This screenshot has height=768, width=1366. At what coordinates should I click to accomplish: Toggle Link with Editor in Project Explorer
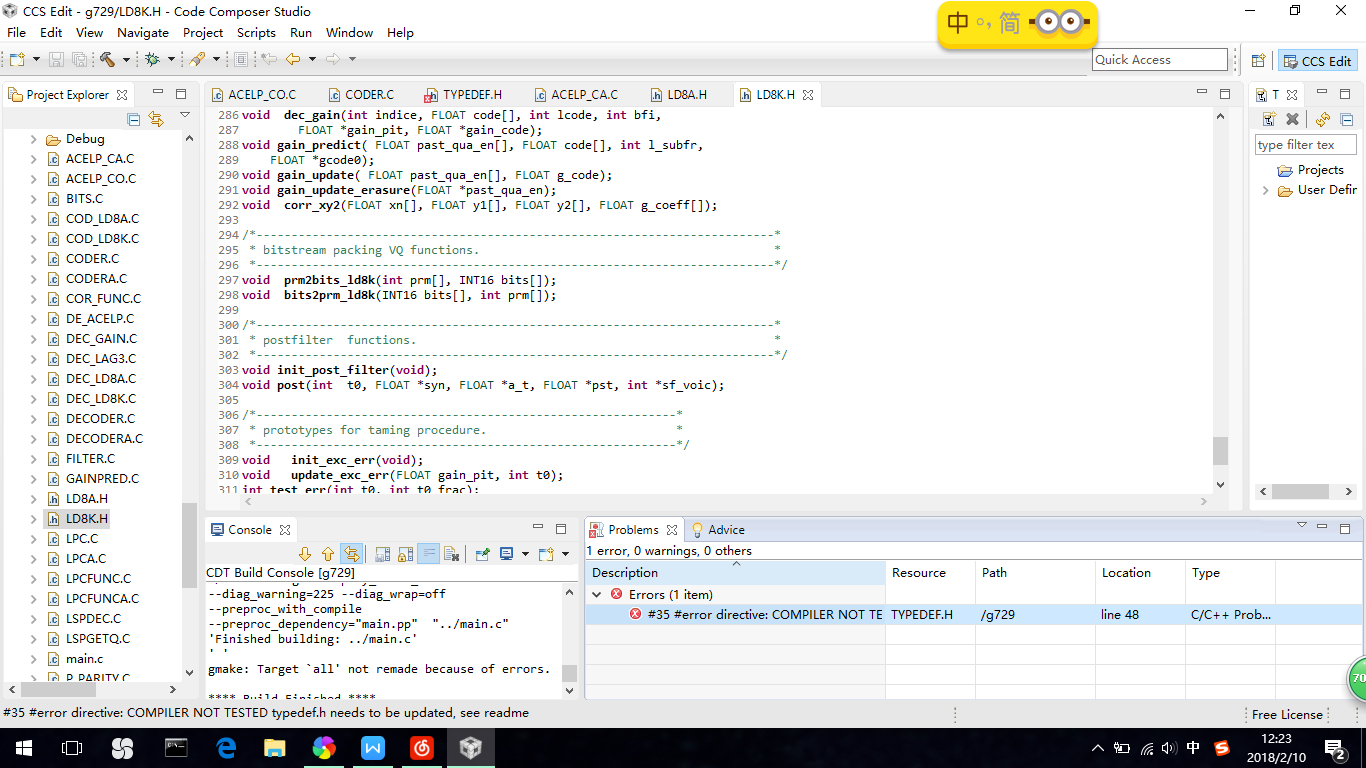point(156,120)
